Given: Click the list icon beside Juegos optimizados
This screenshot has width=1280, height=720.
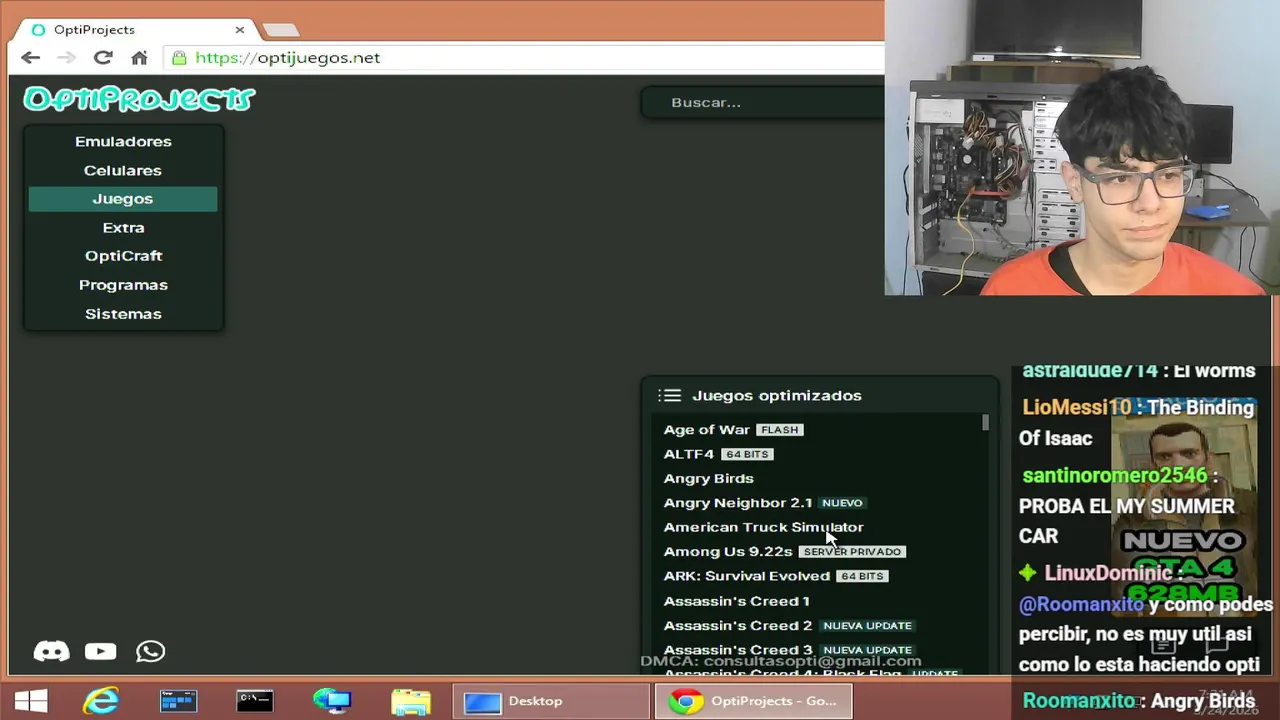Looking at the screenshot, I should [x=670, y=396].
